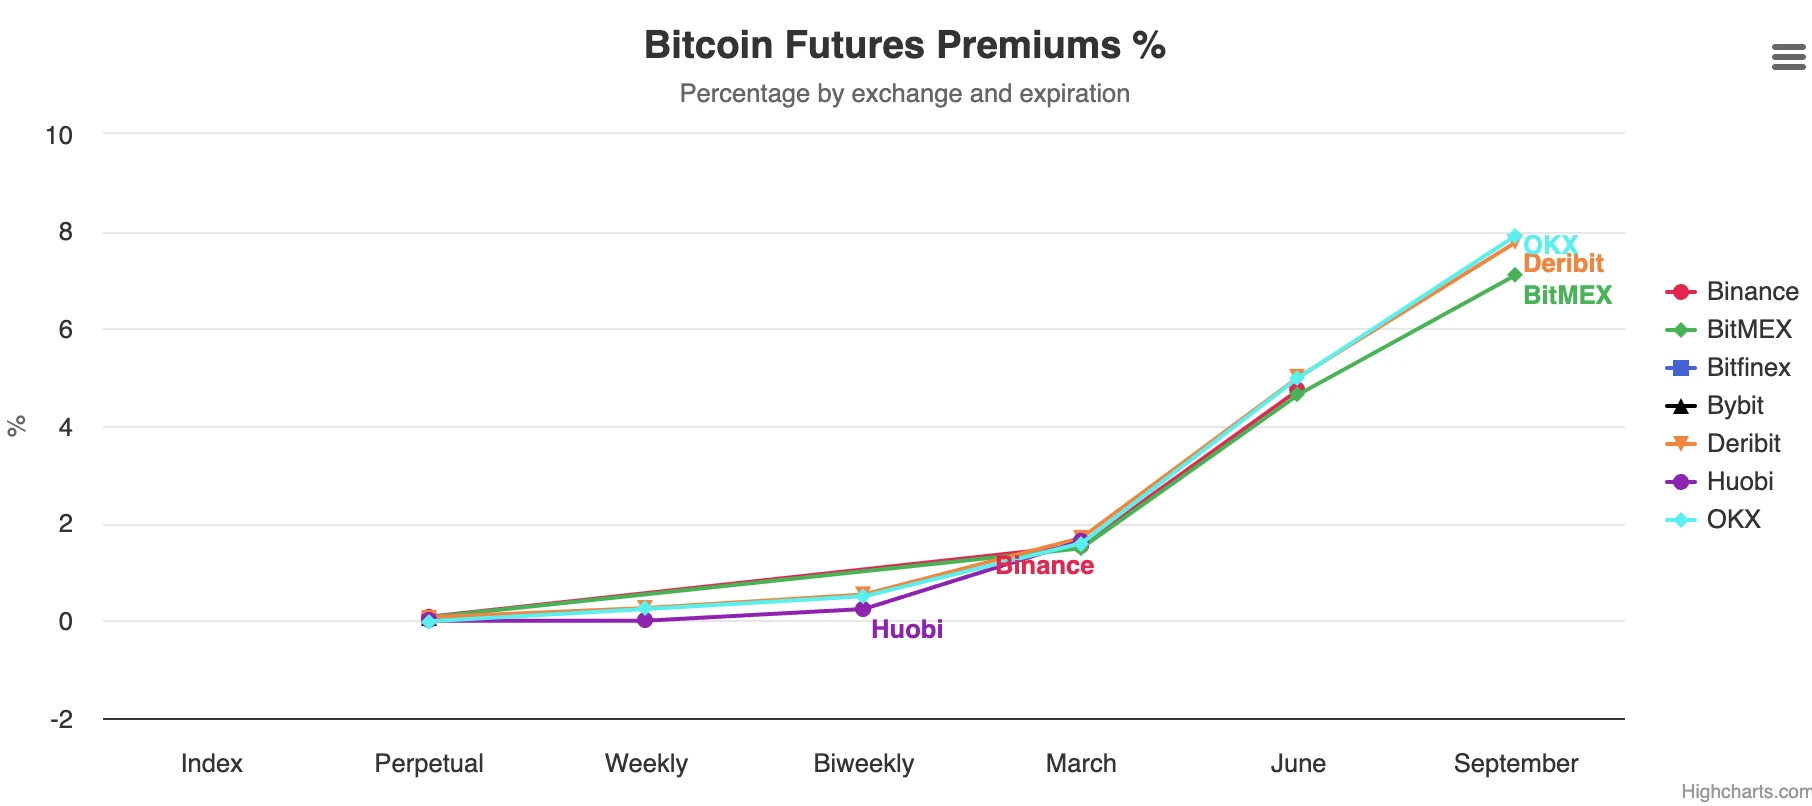This screenshot has width=1812, height=806.
Task: Click BitMEX point at June
Action: (1297, 395)
